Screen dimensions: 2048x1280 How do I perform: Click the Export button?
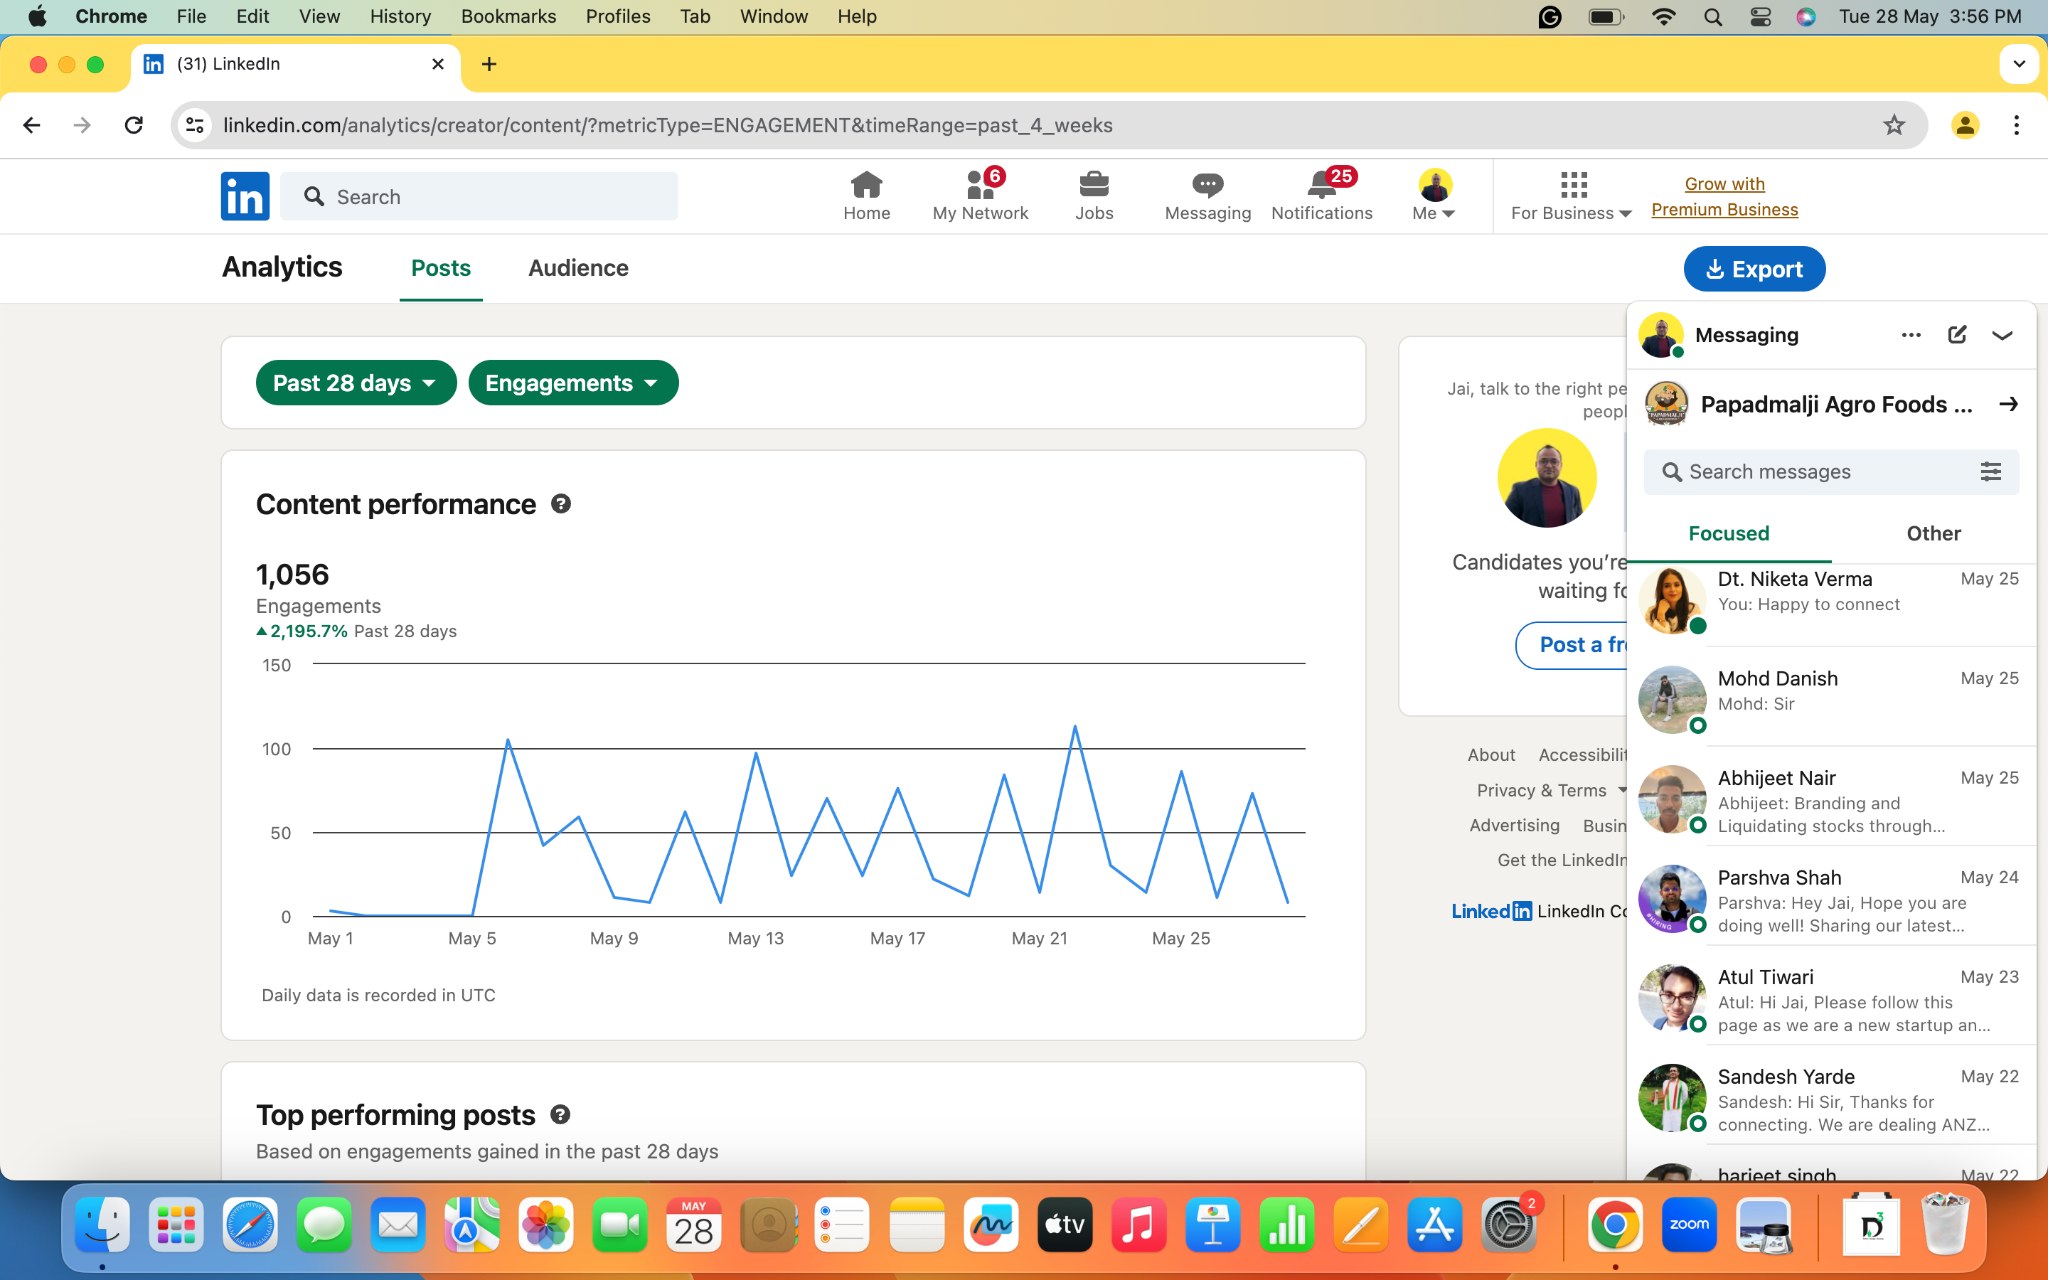pos(1754,269)
